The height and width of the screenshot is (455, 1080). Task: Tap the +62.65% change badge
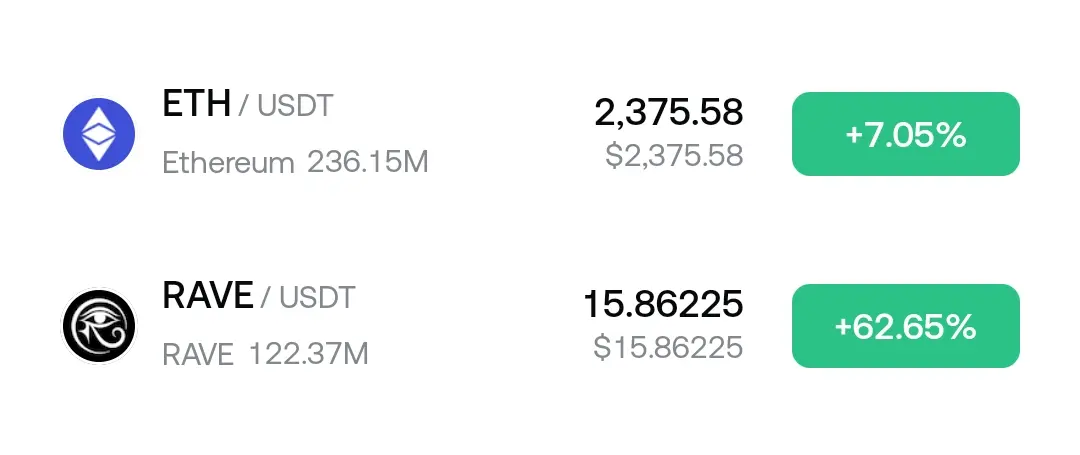(906, 326)
